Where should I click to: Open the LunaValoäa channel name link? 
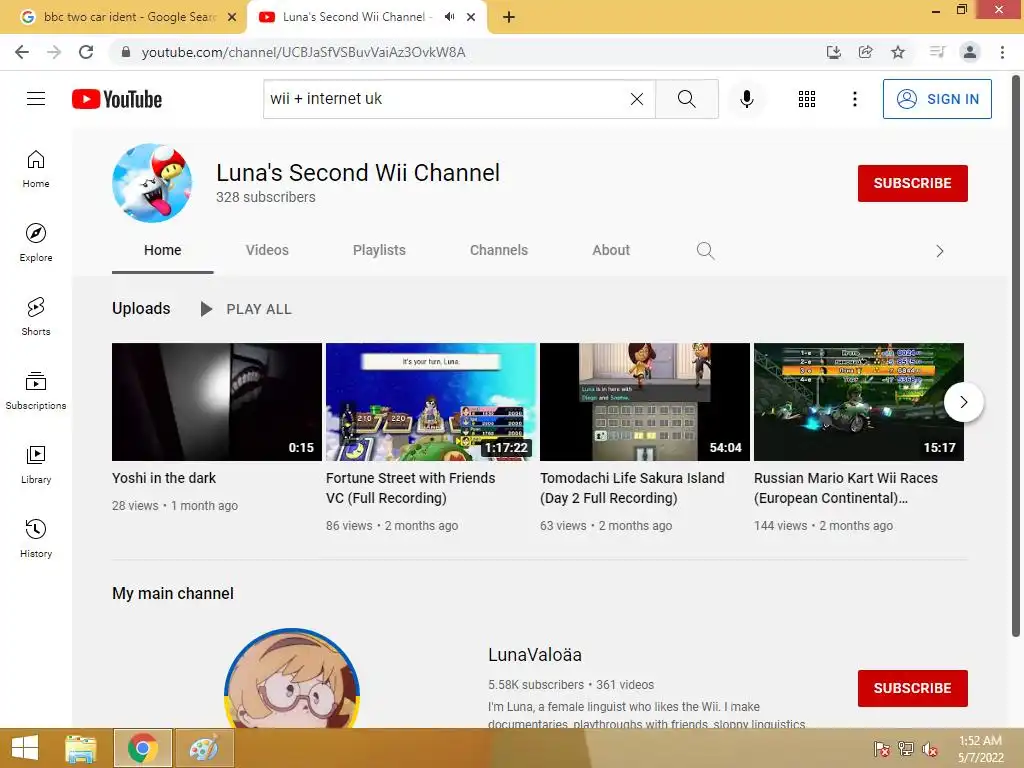pos(535,654)
